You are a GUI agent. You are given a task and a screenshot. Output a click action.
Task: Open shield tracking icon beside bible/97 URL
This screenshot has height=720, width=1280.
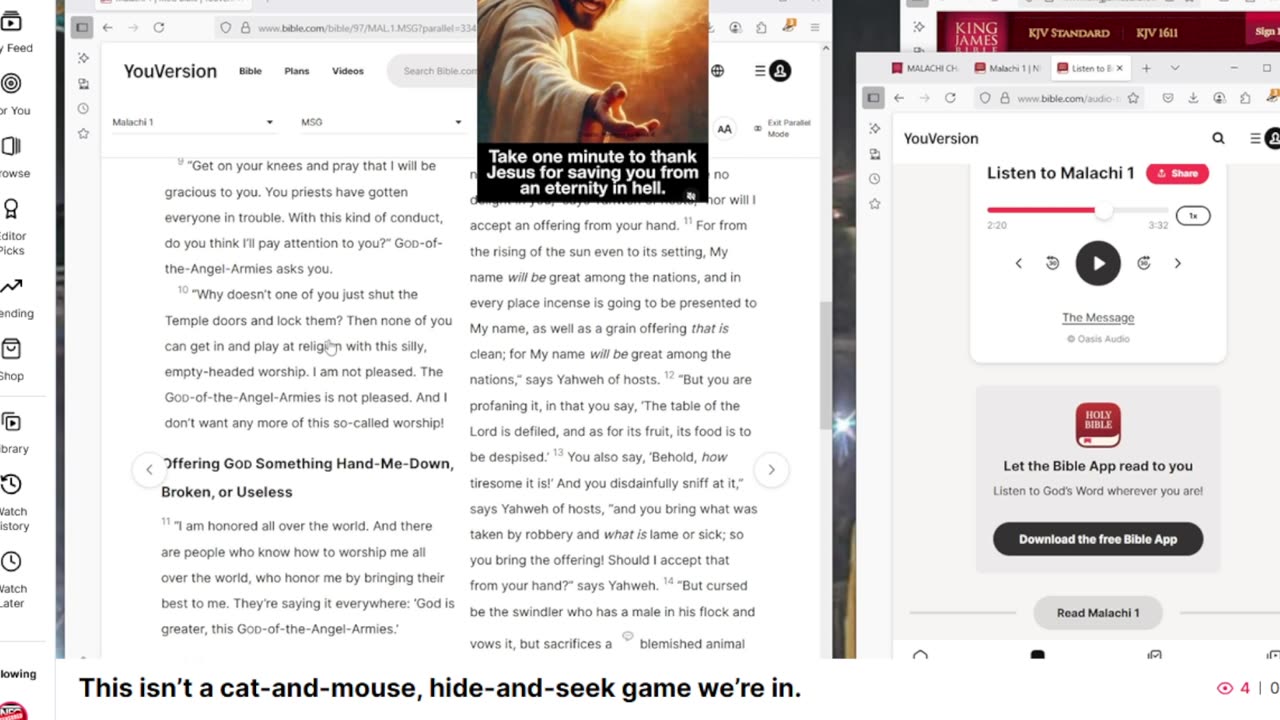(x=225, y=28)
